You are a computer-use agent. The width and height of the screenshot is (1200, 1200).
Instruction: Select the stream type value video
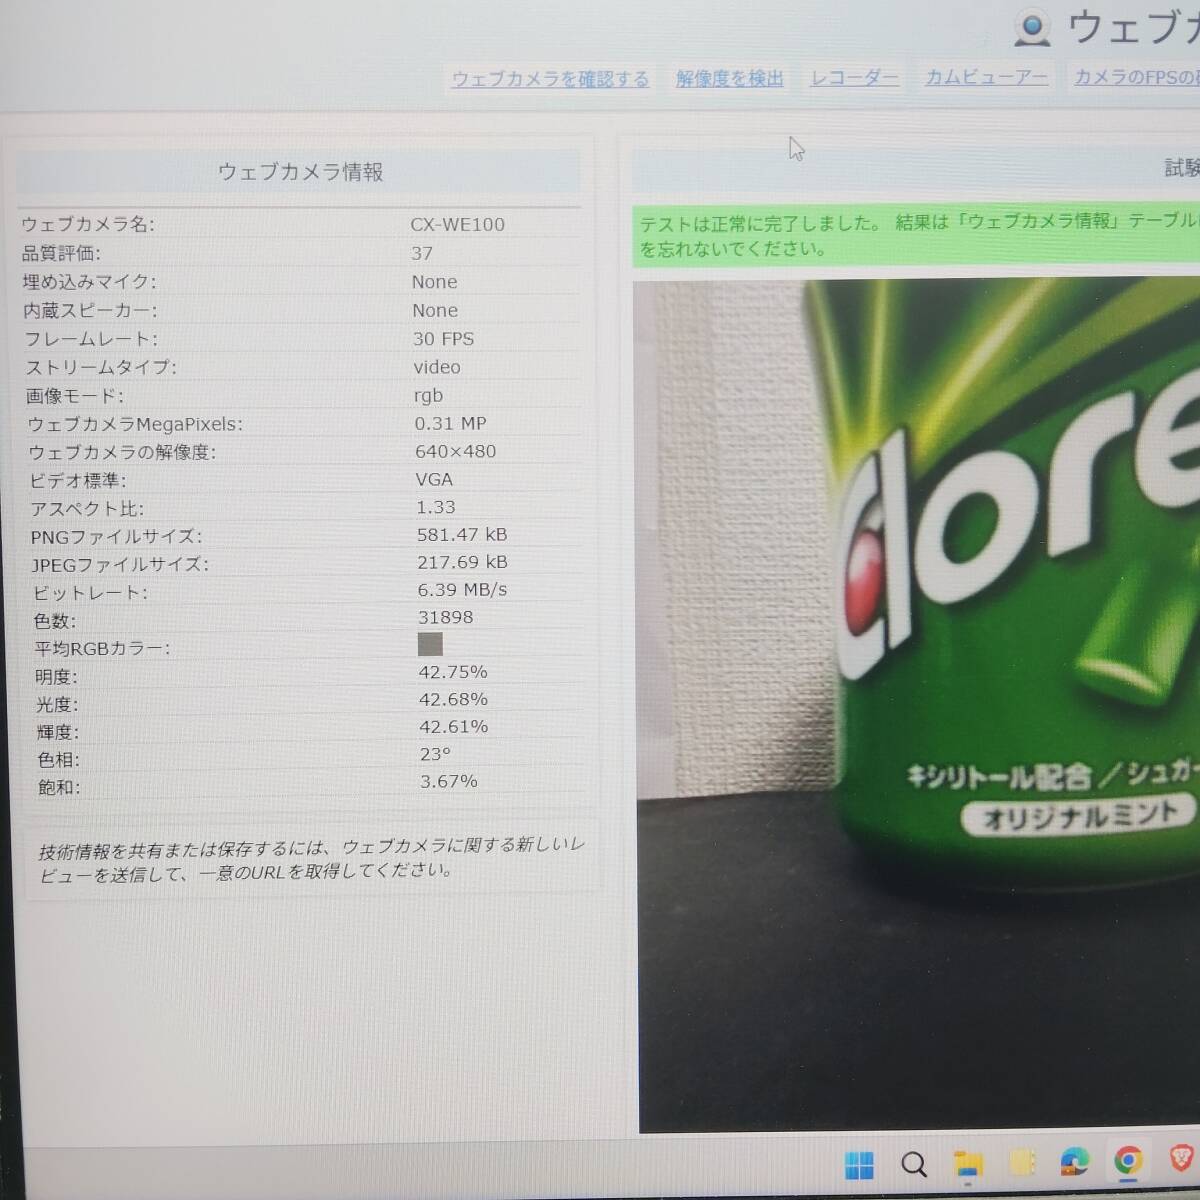click(x=437, y=367)
